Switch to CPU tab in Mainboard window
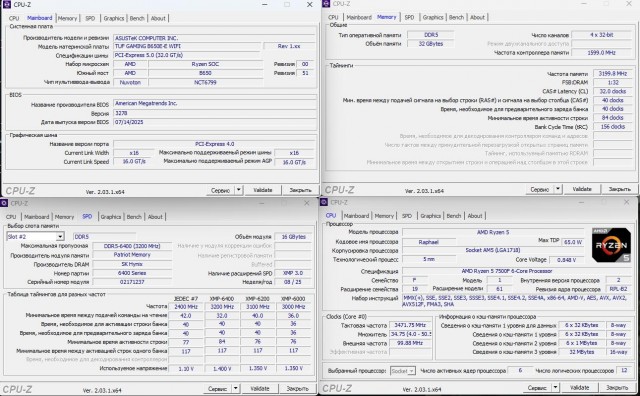Viewport: 640px width, 396px height. tap(14, 18)
